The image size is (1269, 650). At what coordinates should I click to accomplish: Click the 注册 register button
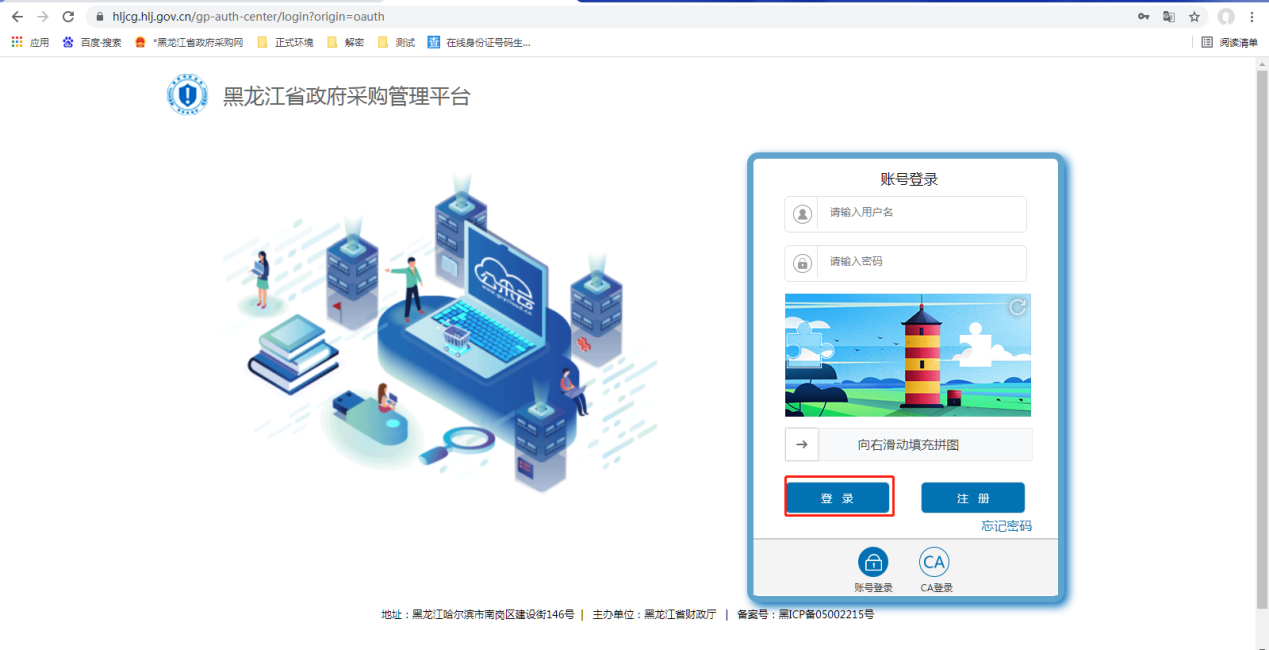tap(973, 498)
